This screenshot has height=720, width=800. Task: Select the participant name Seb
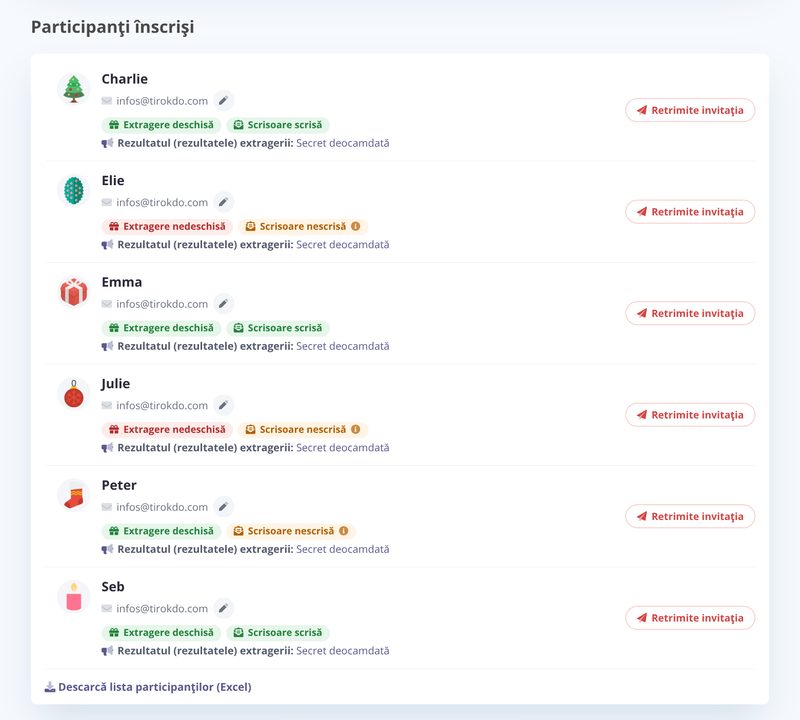pos(113,587)
